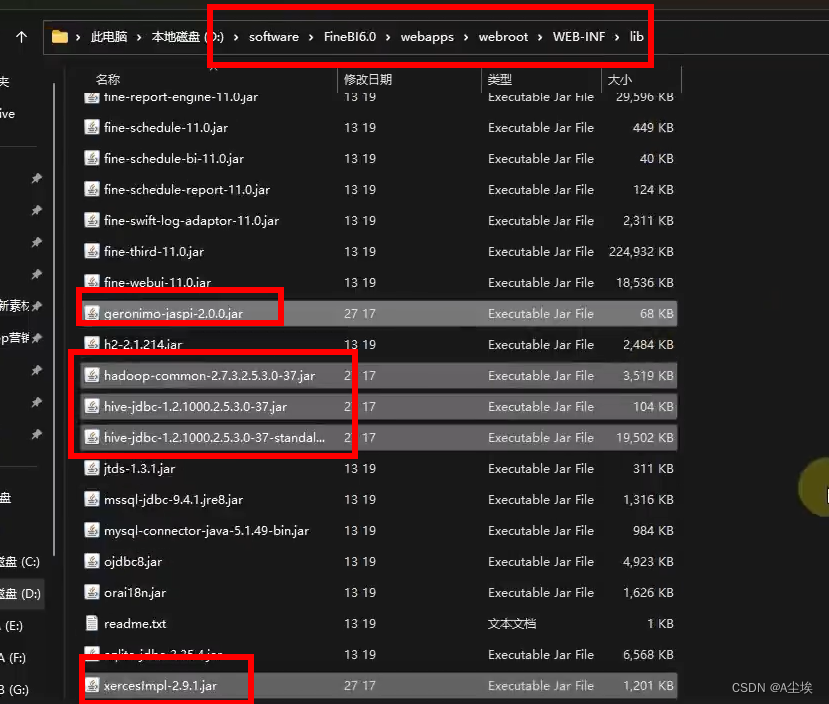Click the geronimo-jaspi-2.0.0.jar file icon
829x704 pixels.
(92, 313)
